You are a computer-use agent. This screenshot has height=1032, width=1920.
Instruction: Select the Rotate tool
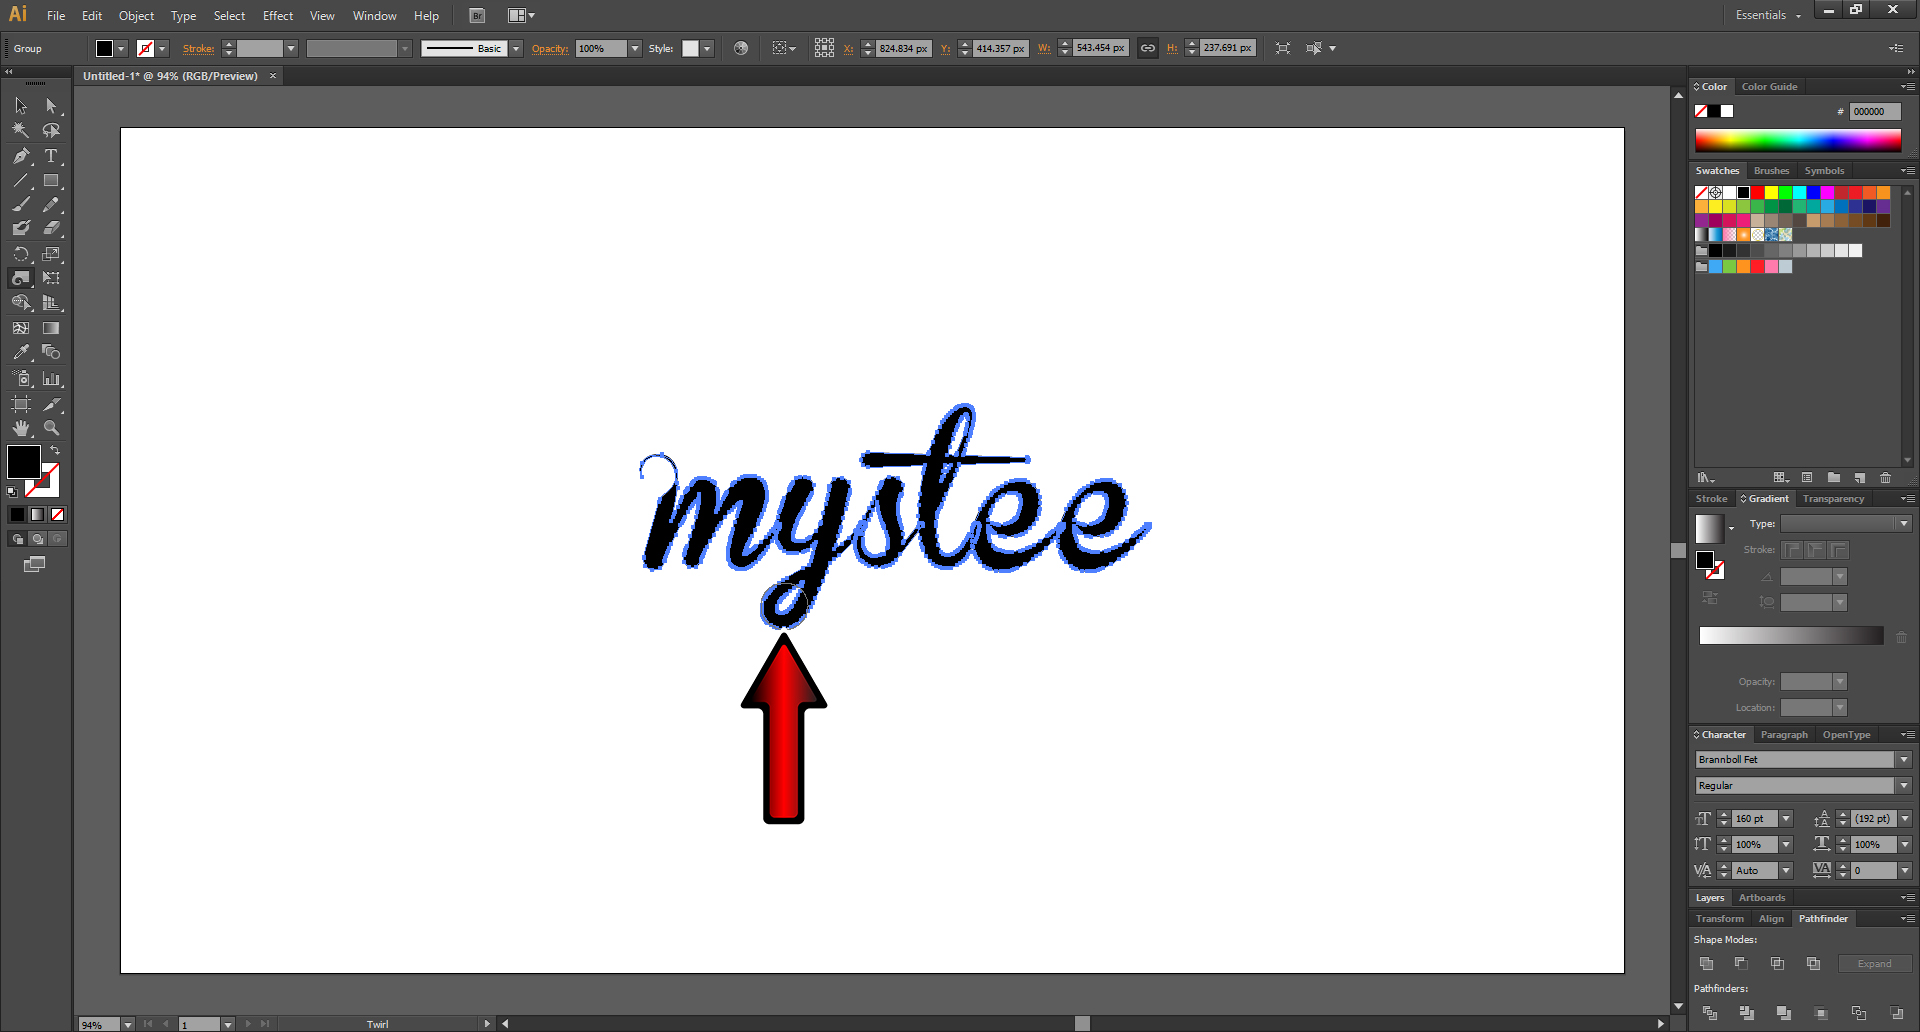pyautogui.click(x=21, y=254)
